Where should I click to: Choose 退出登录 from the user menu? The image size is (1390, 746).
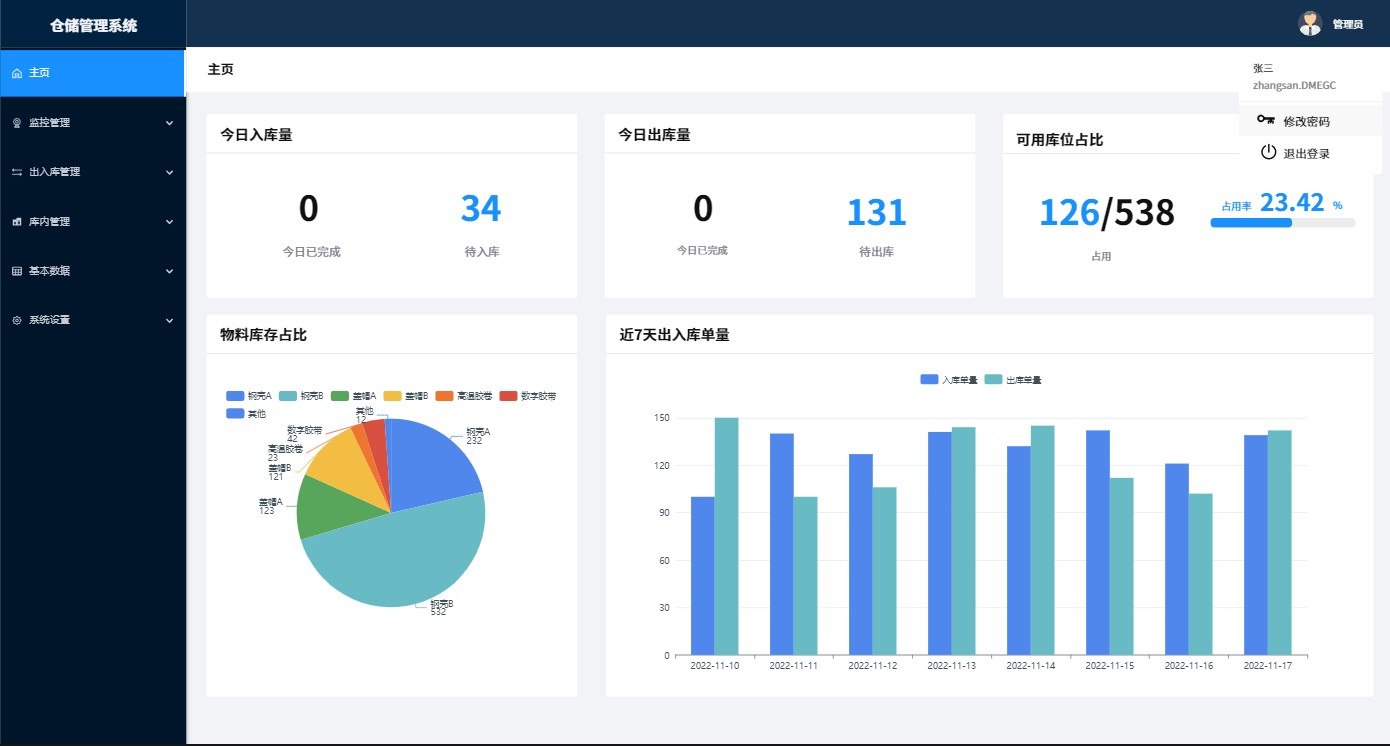(x=1306, y=154)
